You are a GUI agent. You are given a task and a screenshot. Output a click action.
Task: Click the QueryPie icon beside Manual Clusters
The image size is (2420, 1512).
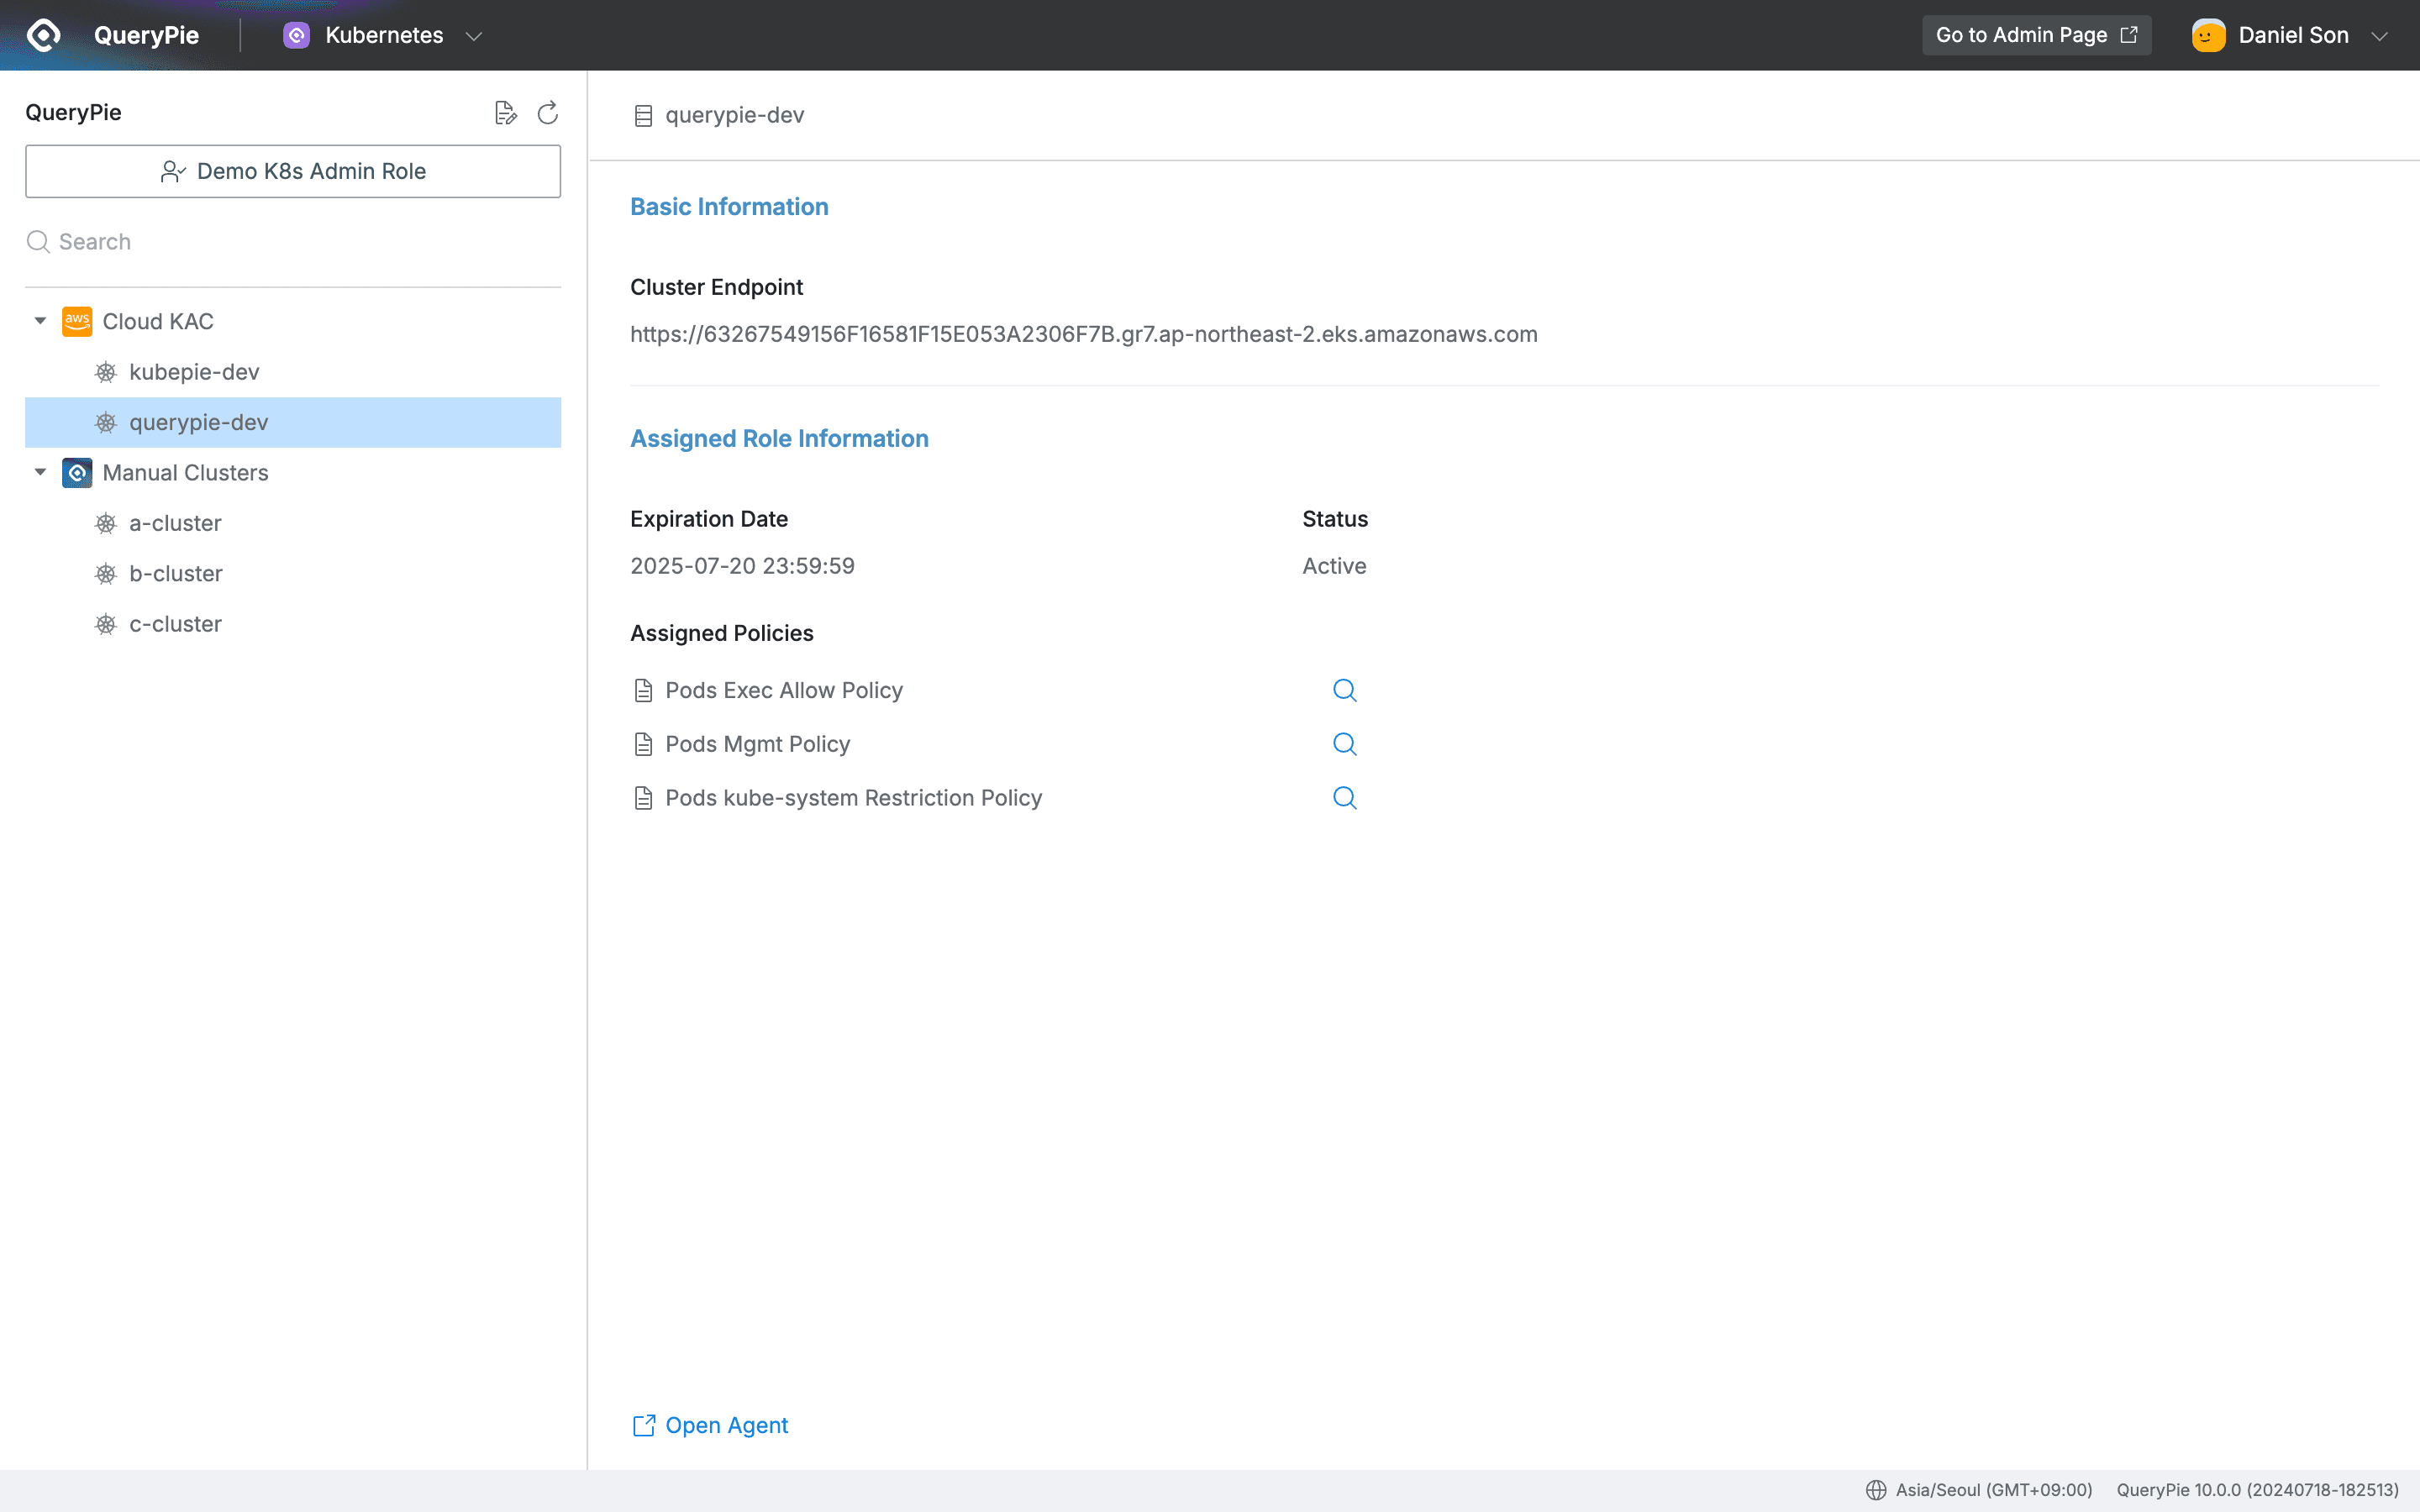[x=77, y=472]
